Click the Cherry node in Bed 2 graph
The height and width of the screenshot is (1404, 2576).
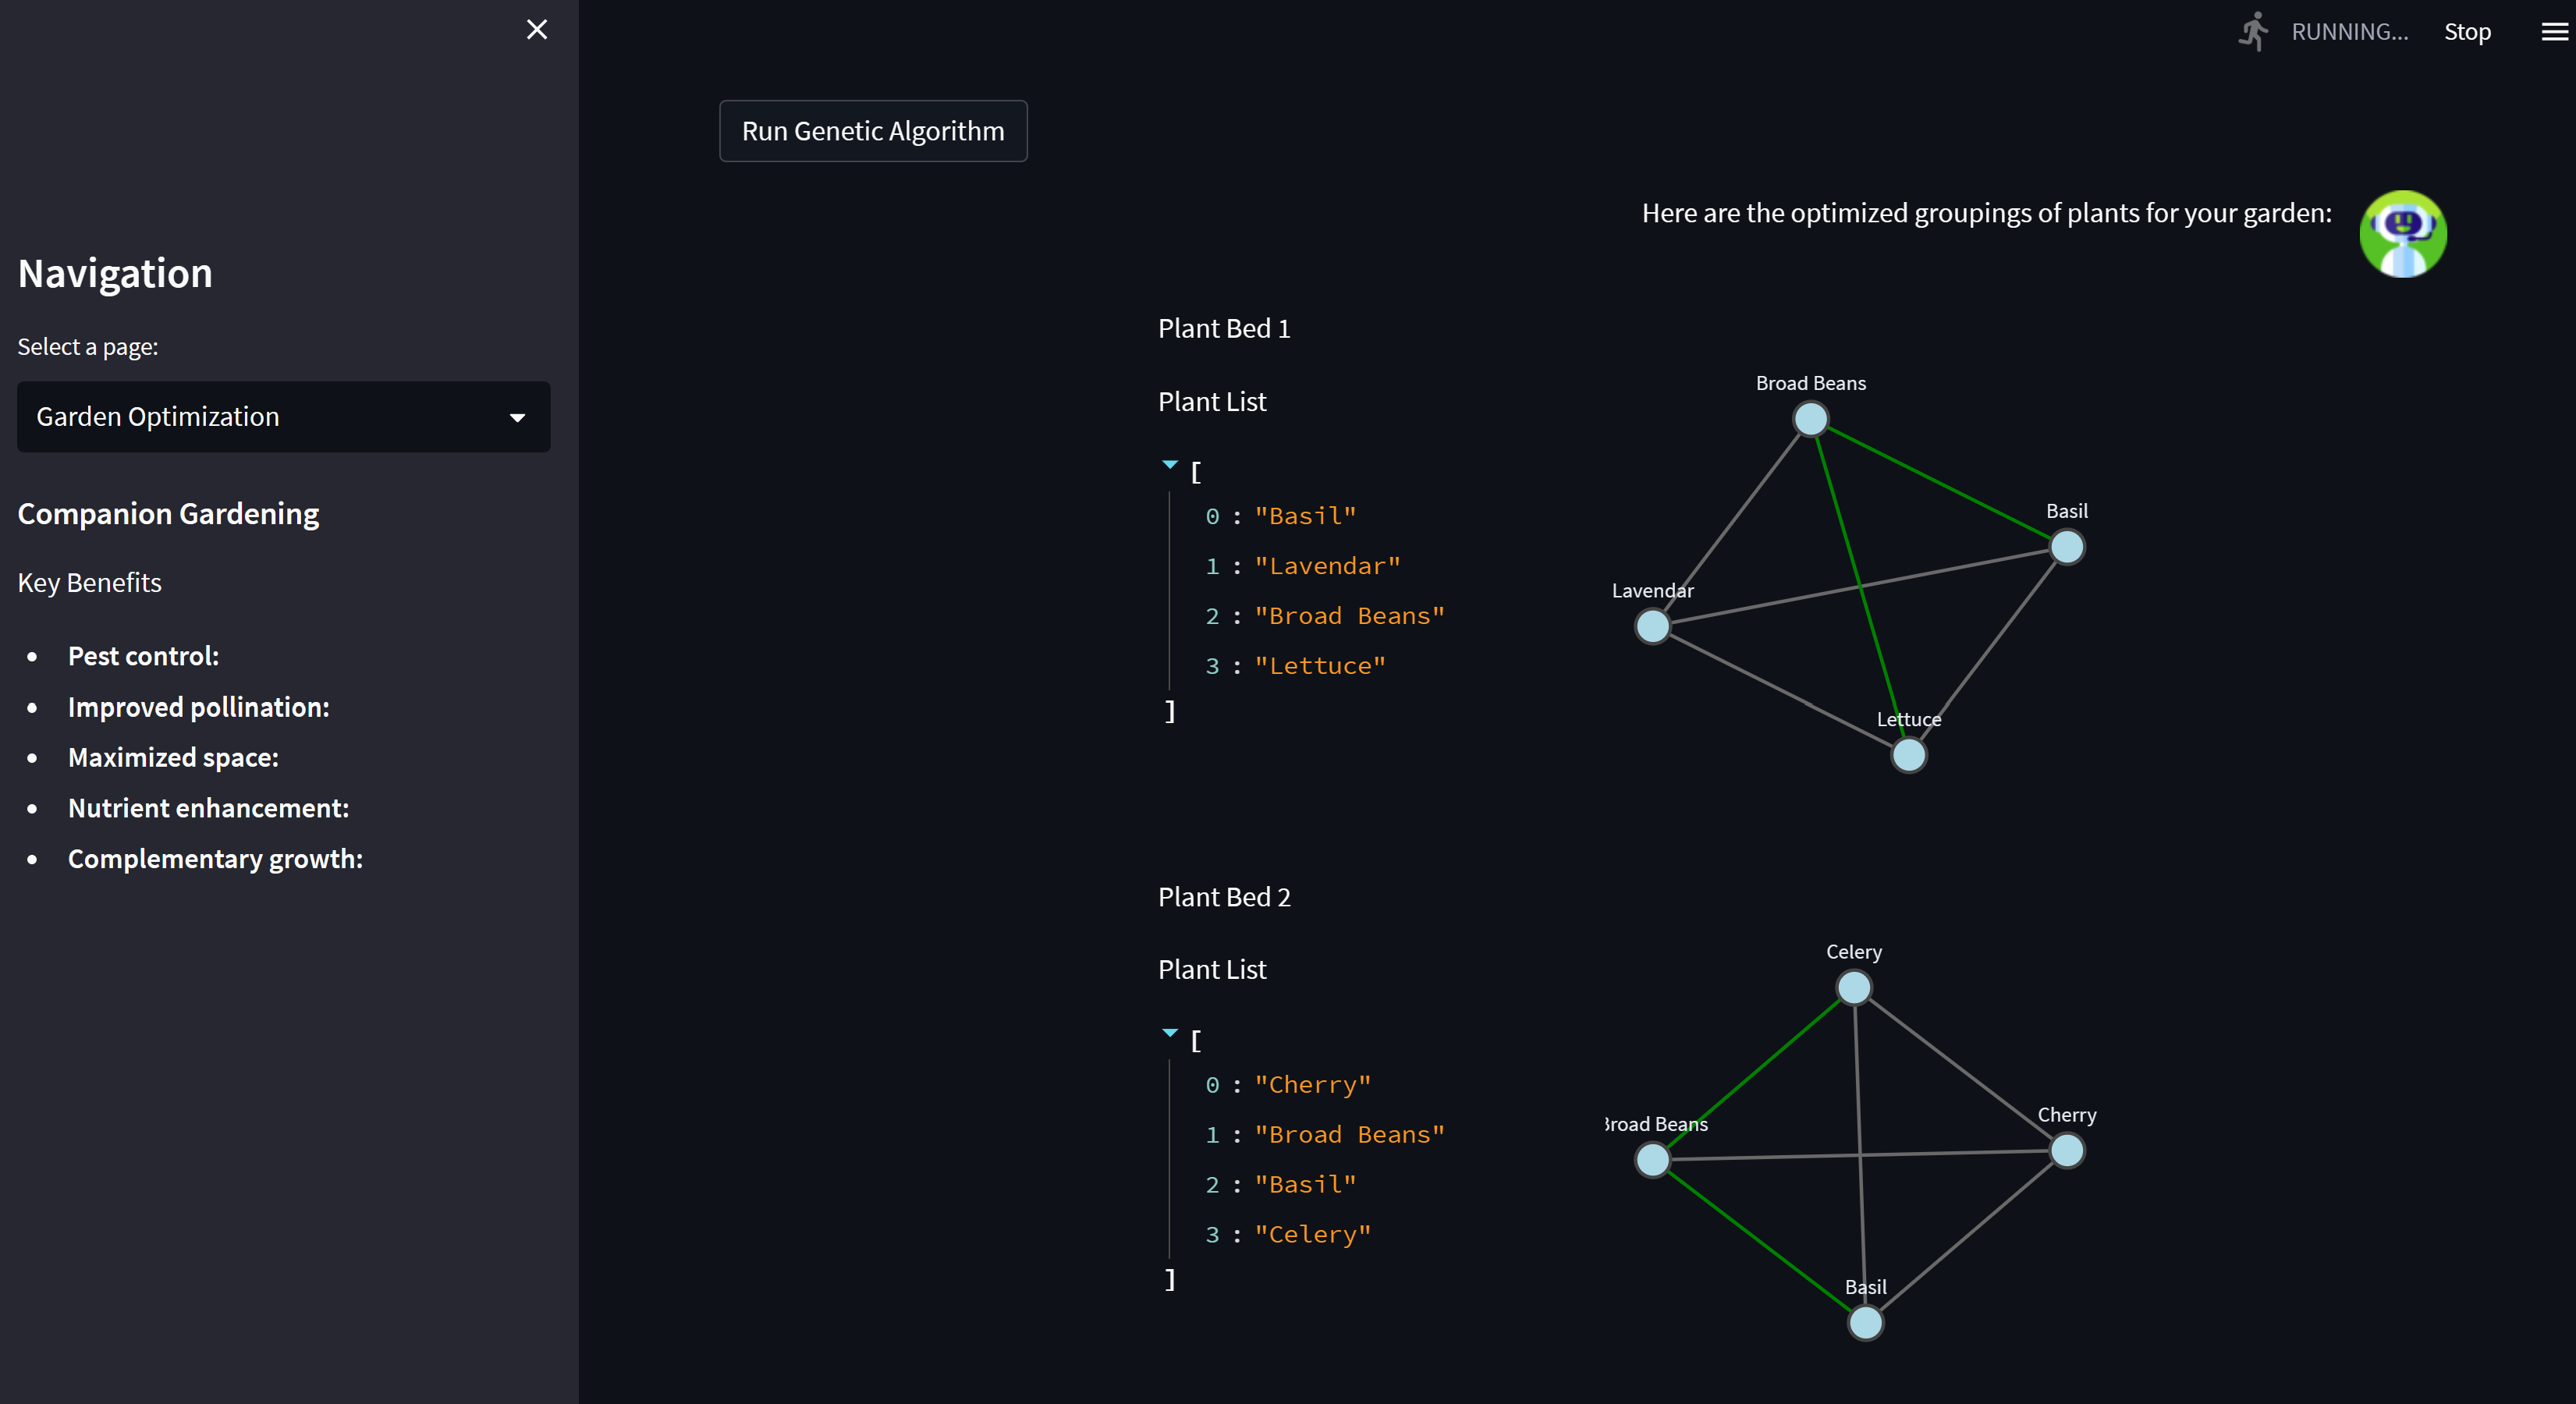click(2066, 1151)
